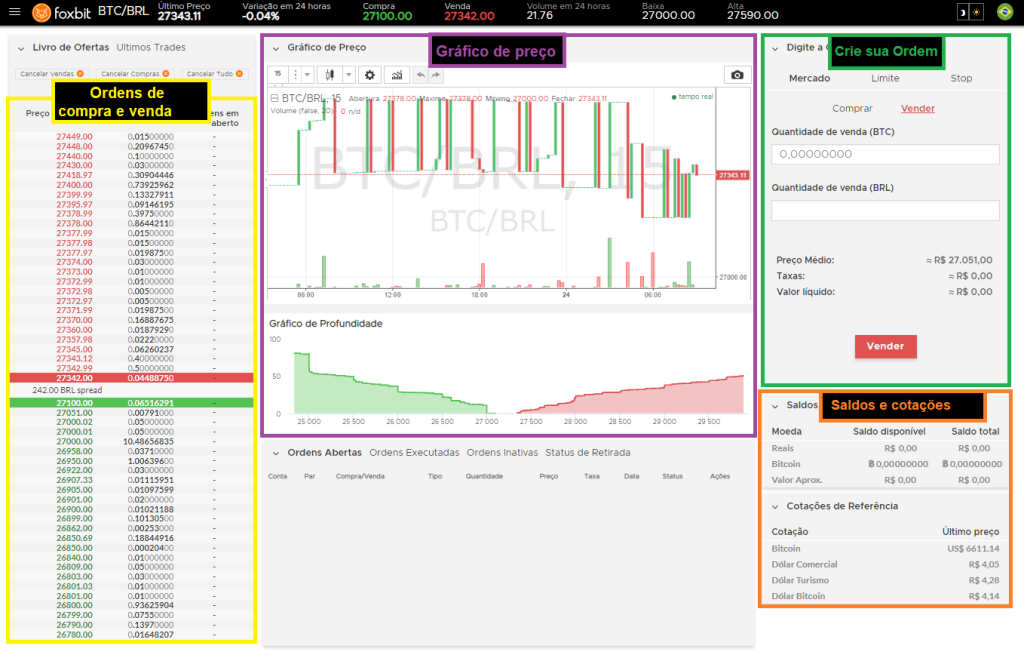
Task: Click the buy order at 26950.00
Action: tap(131, 461)
